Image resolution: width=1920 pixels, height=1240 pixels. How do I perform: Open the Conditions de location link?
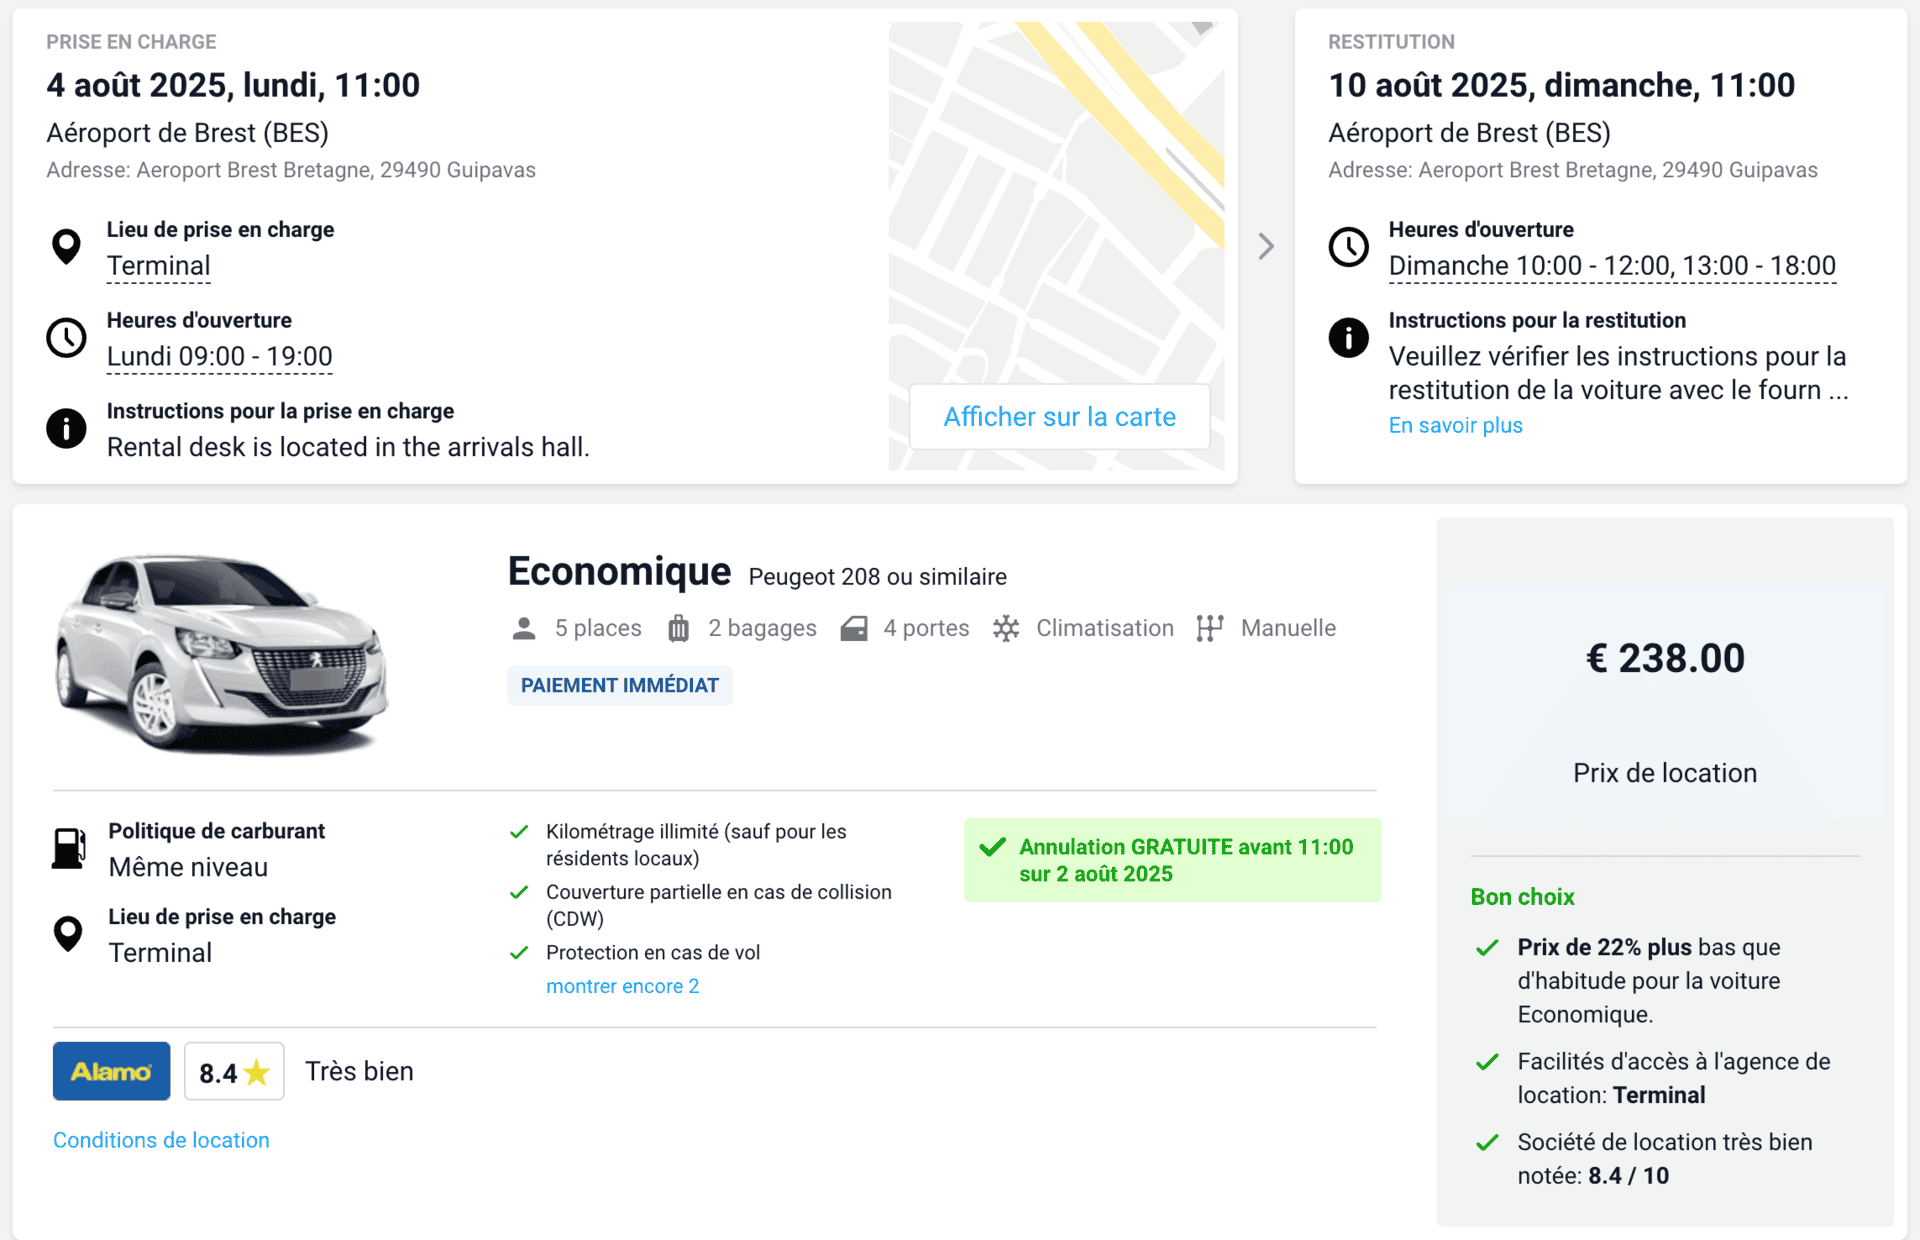pyautogui.click(x=161, y=1140)
